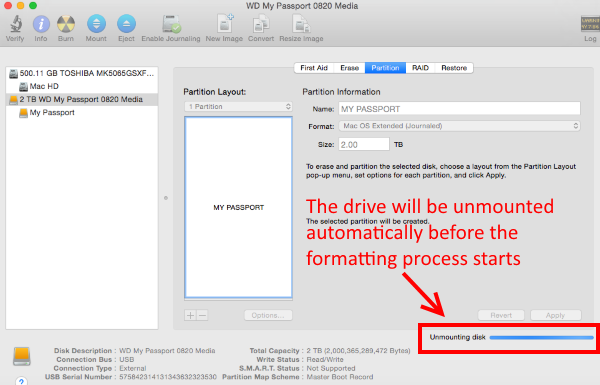This screenshot has height=385, width=600.
Task: Click the Master Boot Record text
Action: click(x=340, y=377)
